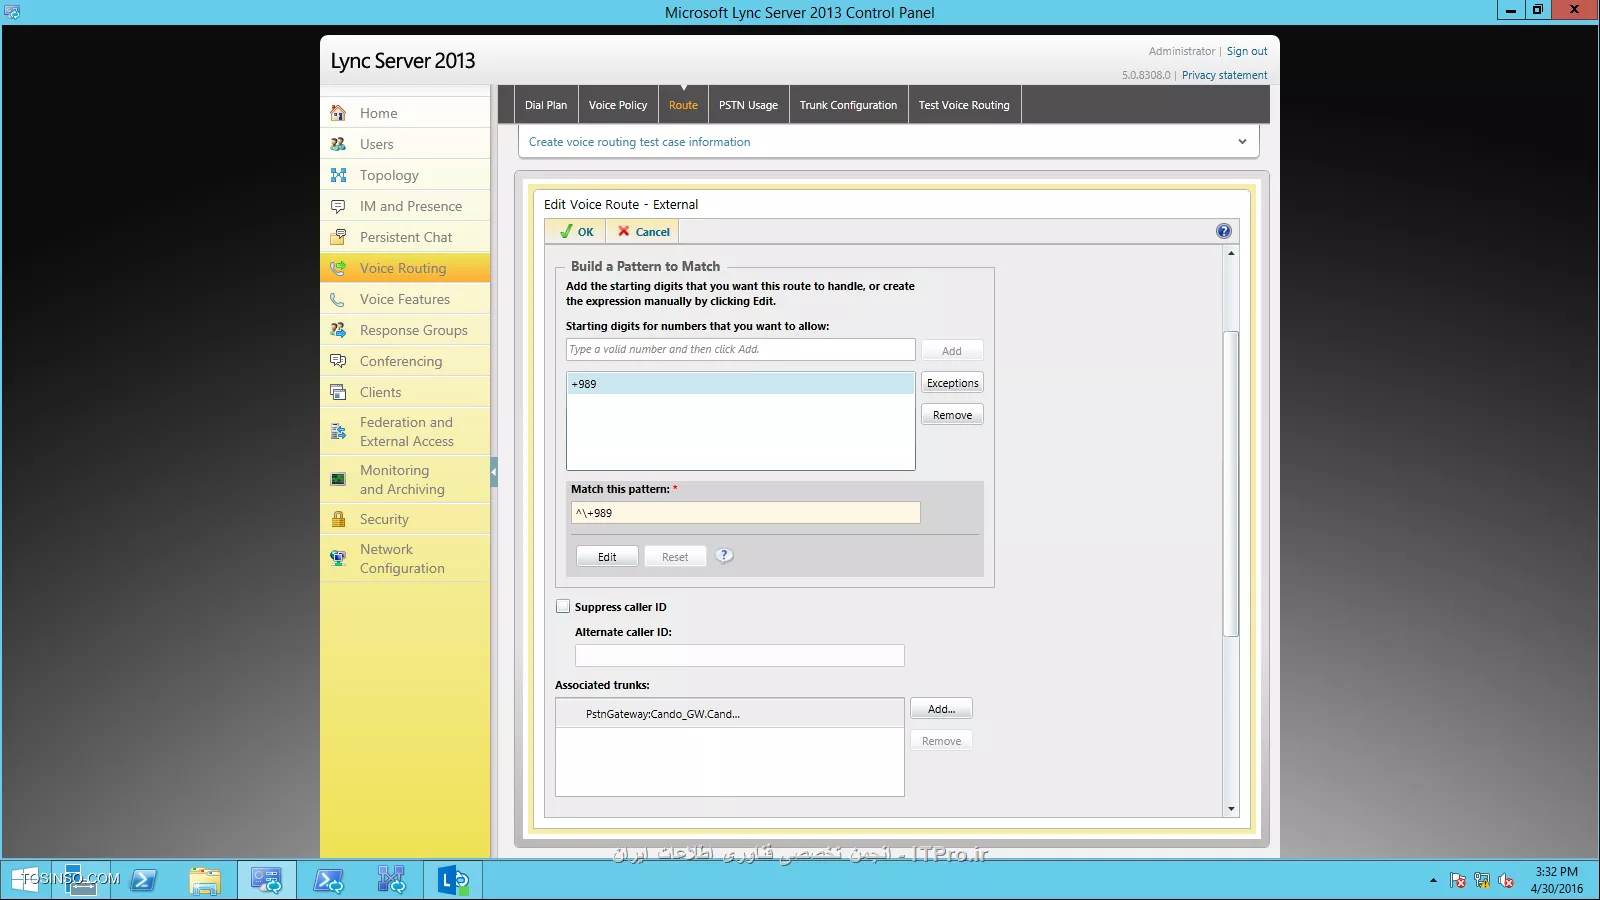
Task: Click the Home icon in sidebar
Action: (x=338, y=113)
